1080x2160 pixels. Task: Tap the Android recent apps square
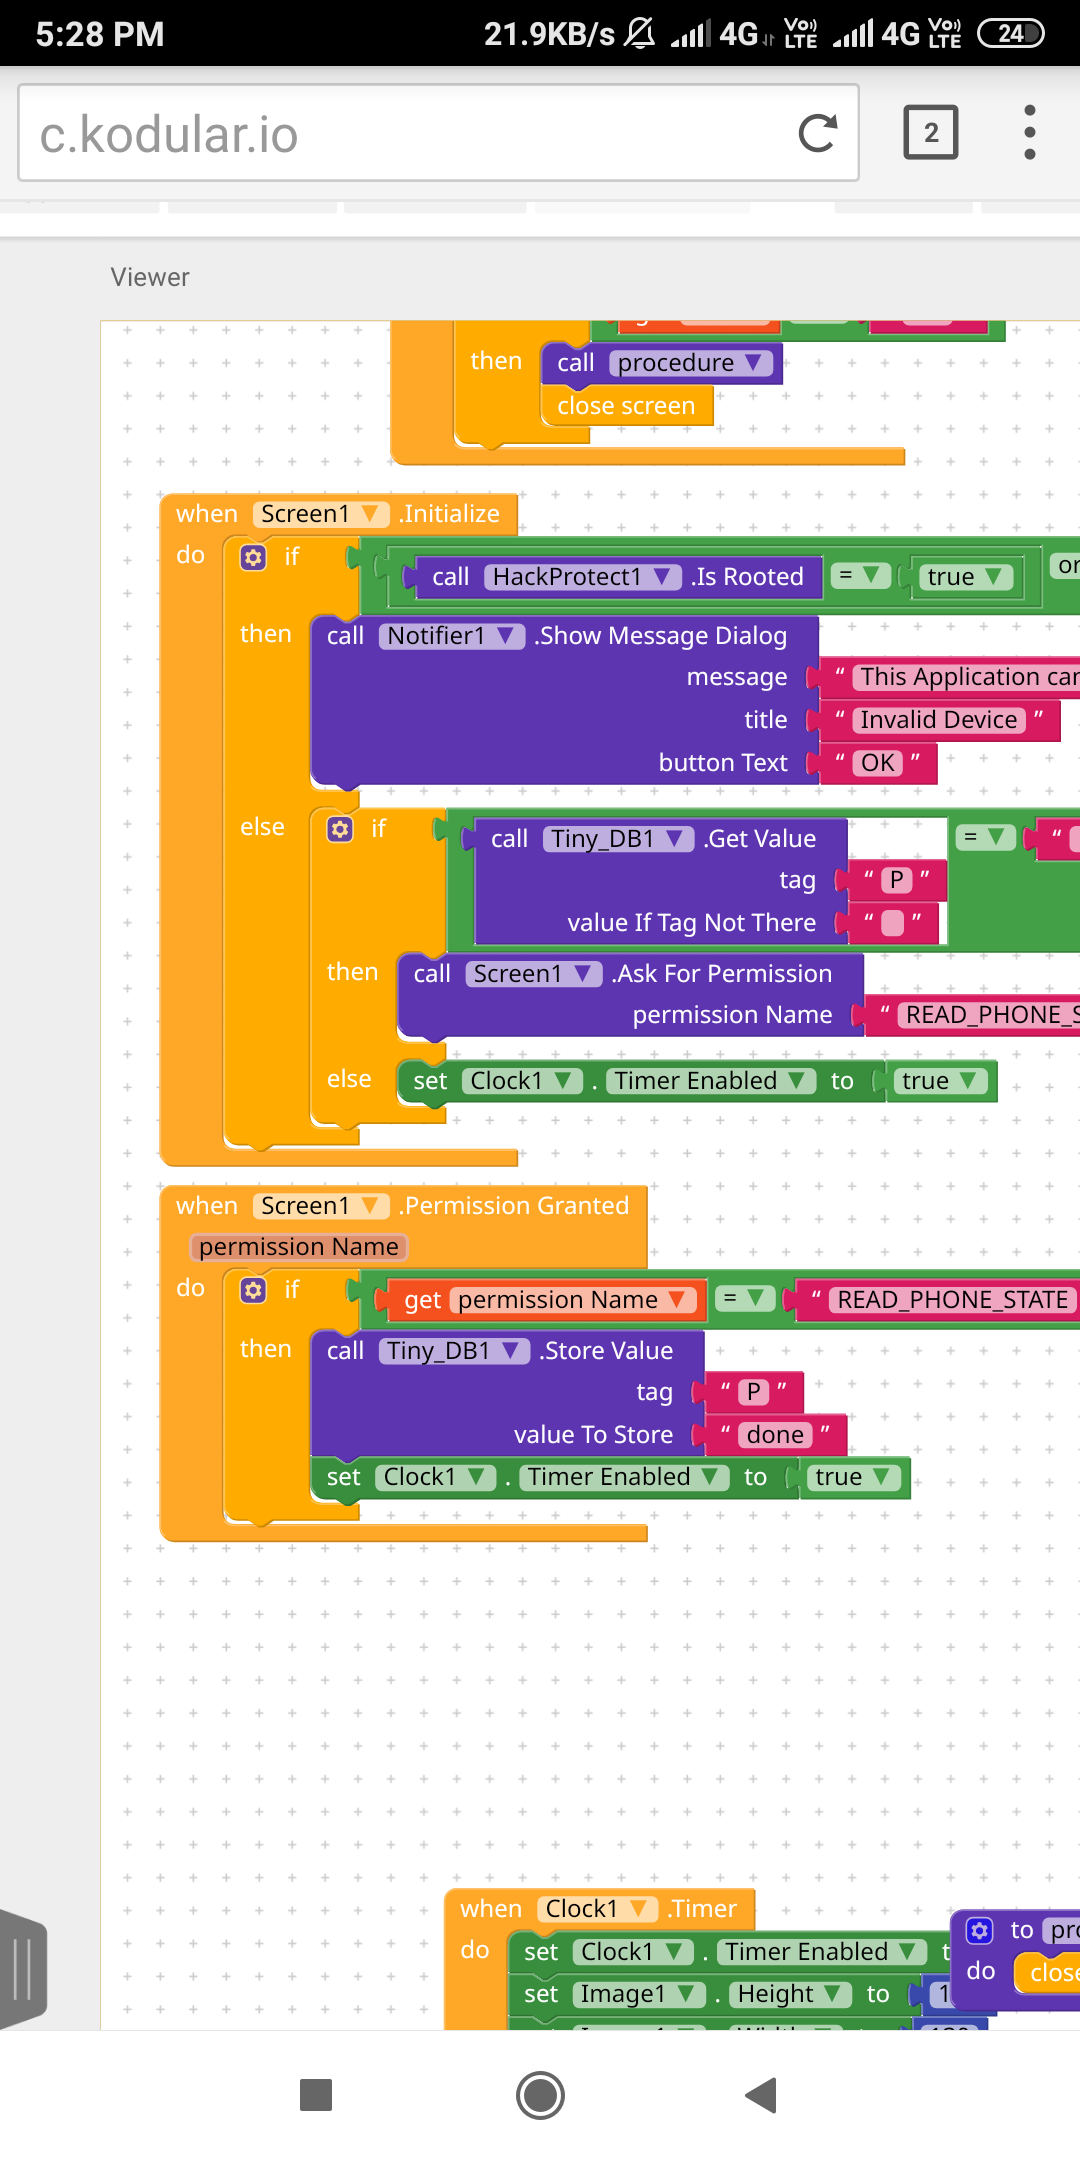click(x=316, y=2095)
